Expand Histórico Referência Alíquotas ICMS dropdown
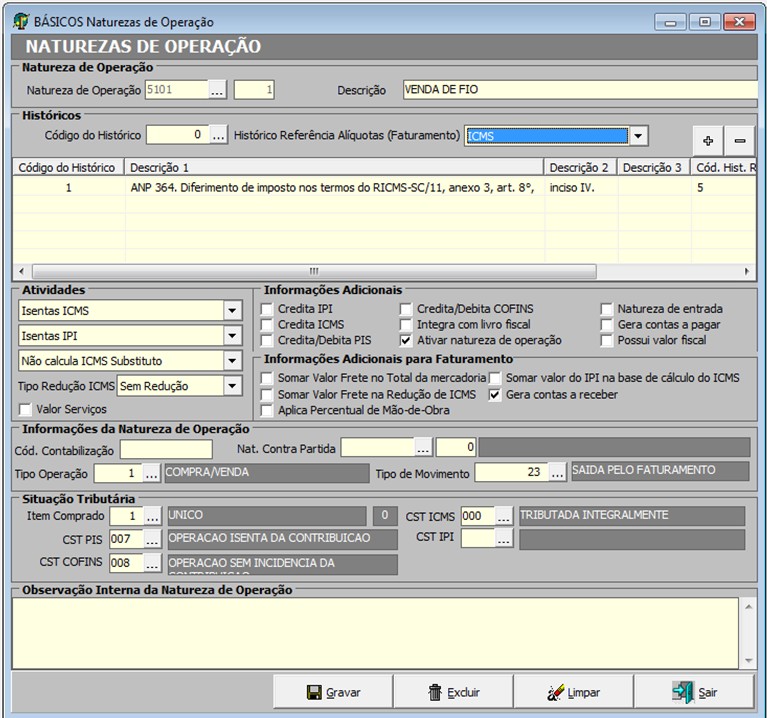 pyautogui.click(x=638, y=136)
